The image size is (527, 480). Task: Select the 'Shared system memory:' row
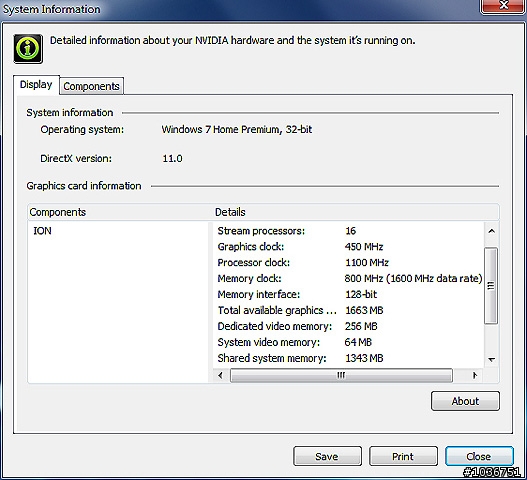click(349, 358)
